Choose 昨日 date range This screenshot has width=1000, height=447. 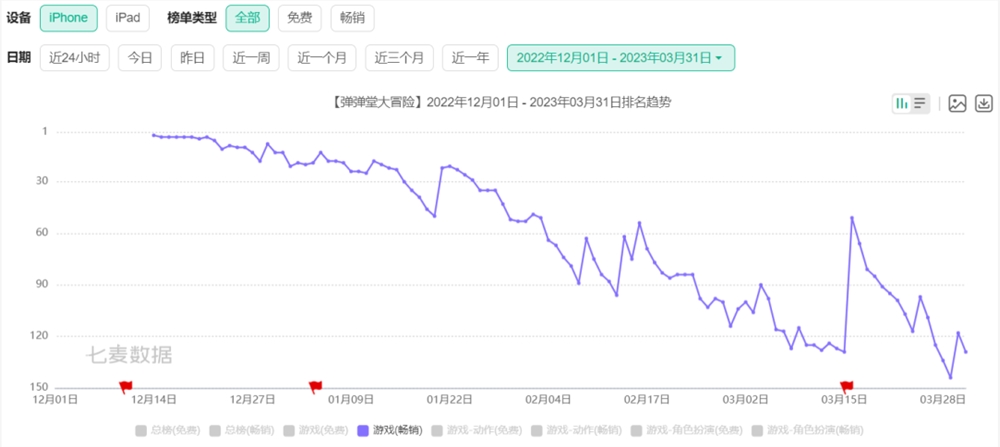(193, 58)
